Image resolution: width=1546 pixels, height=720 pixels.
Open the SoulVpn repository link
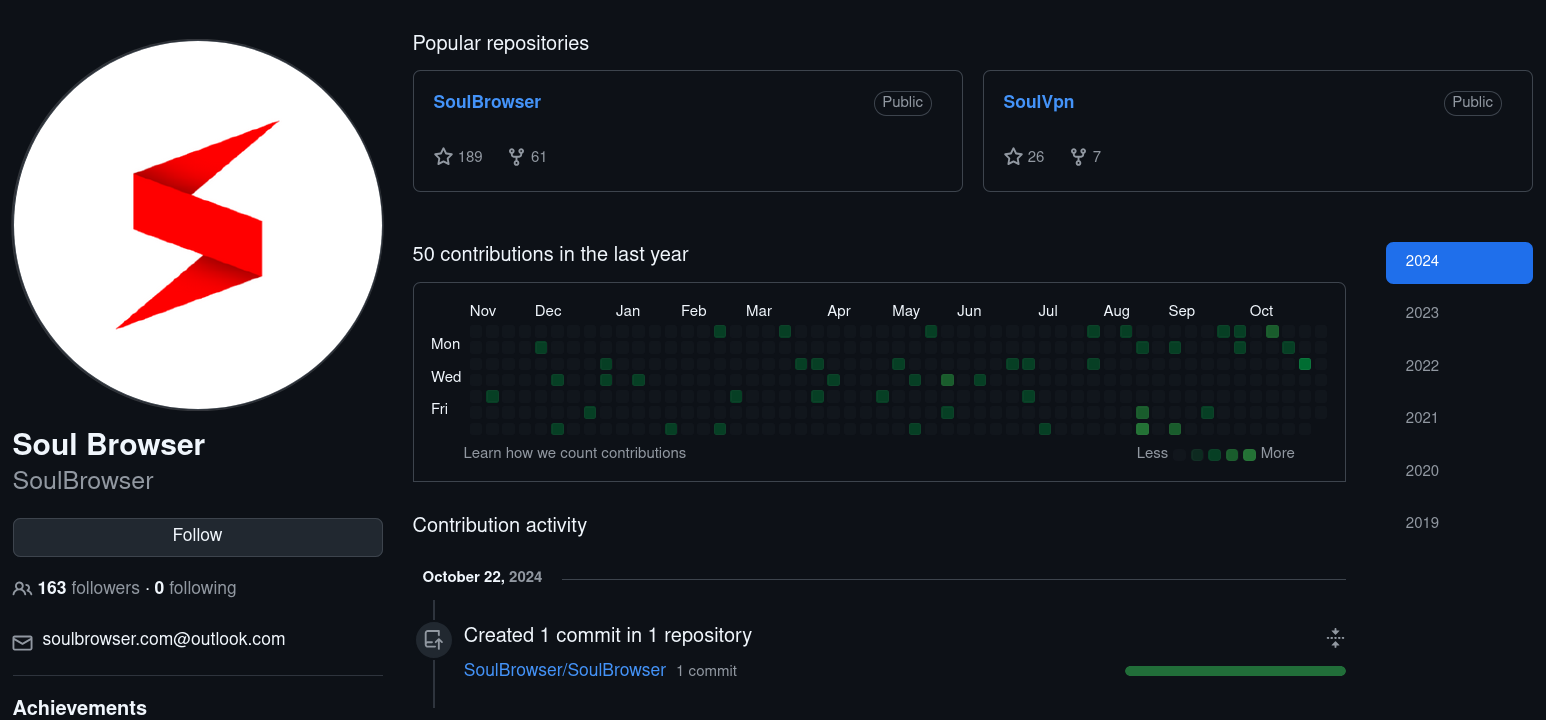coord(1038,102)
